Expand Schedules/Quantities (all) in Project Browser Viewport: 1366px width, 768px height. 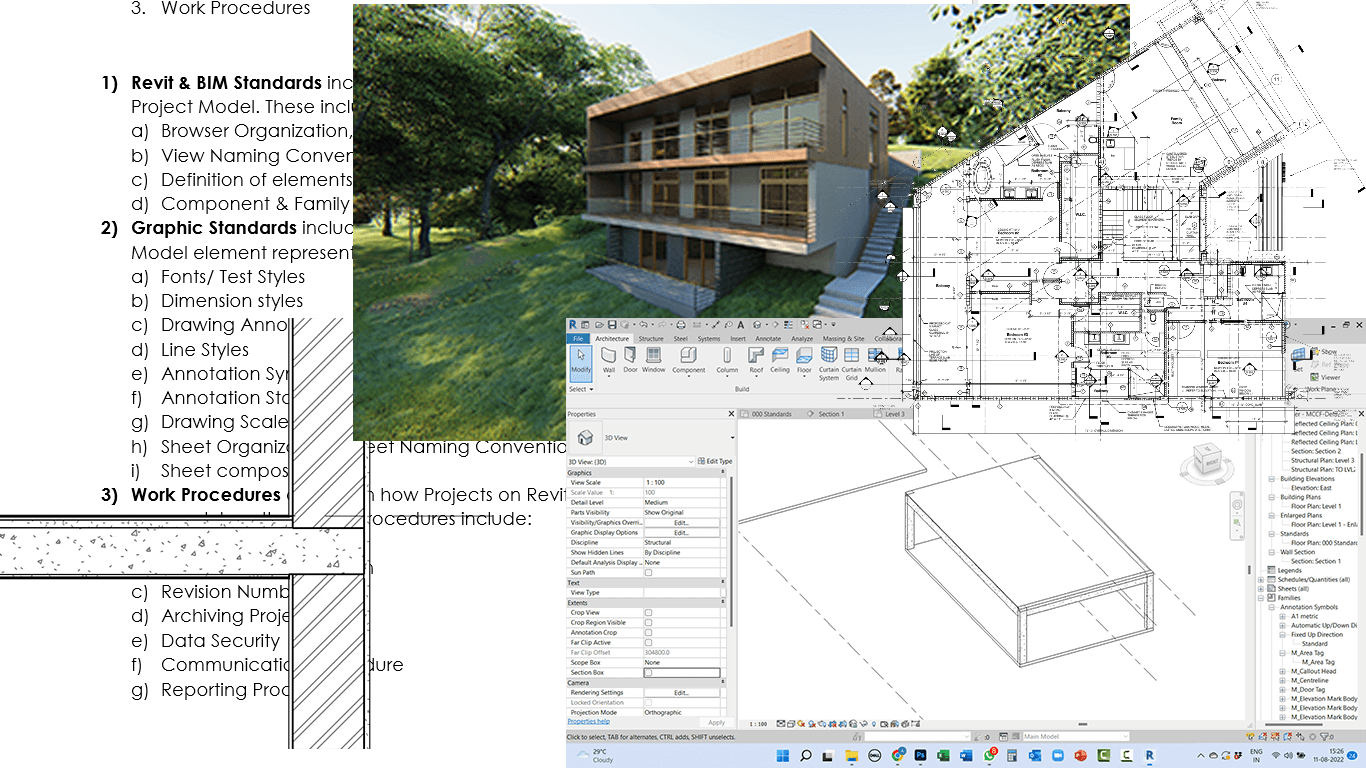pyautogui.click(x=1261, y=580)
